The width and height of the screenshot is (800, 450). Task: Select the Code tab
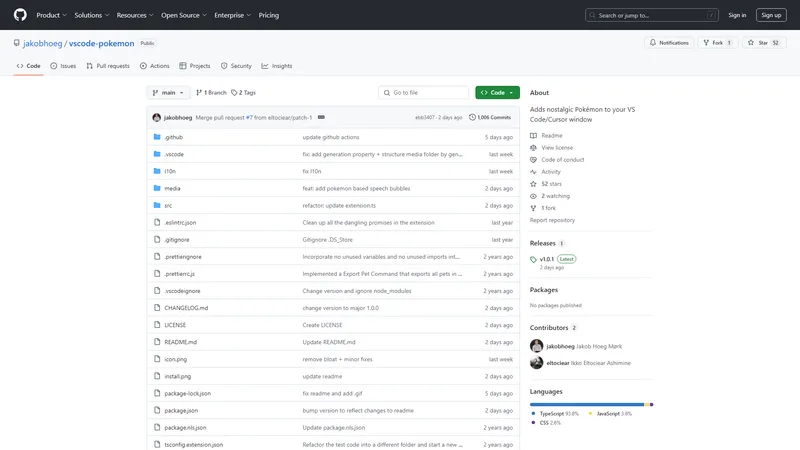click(29, 66)
